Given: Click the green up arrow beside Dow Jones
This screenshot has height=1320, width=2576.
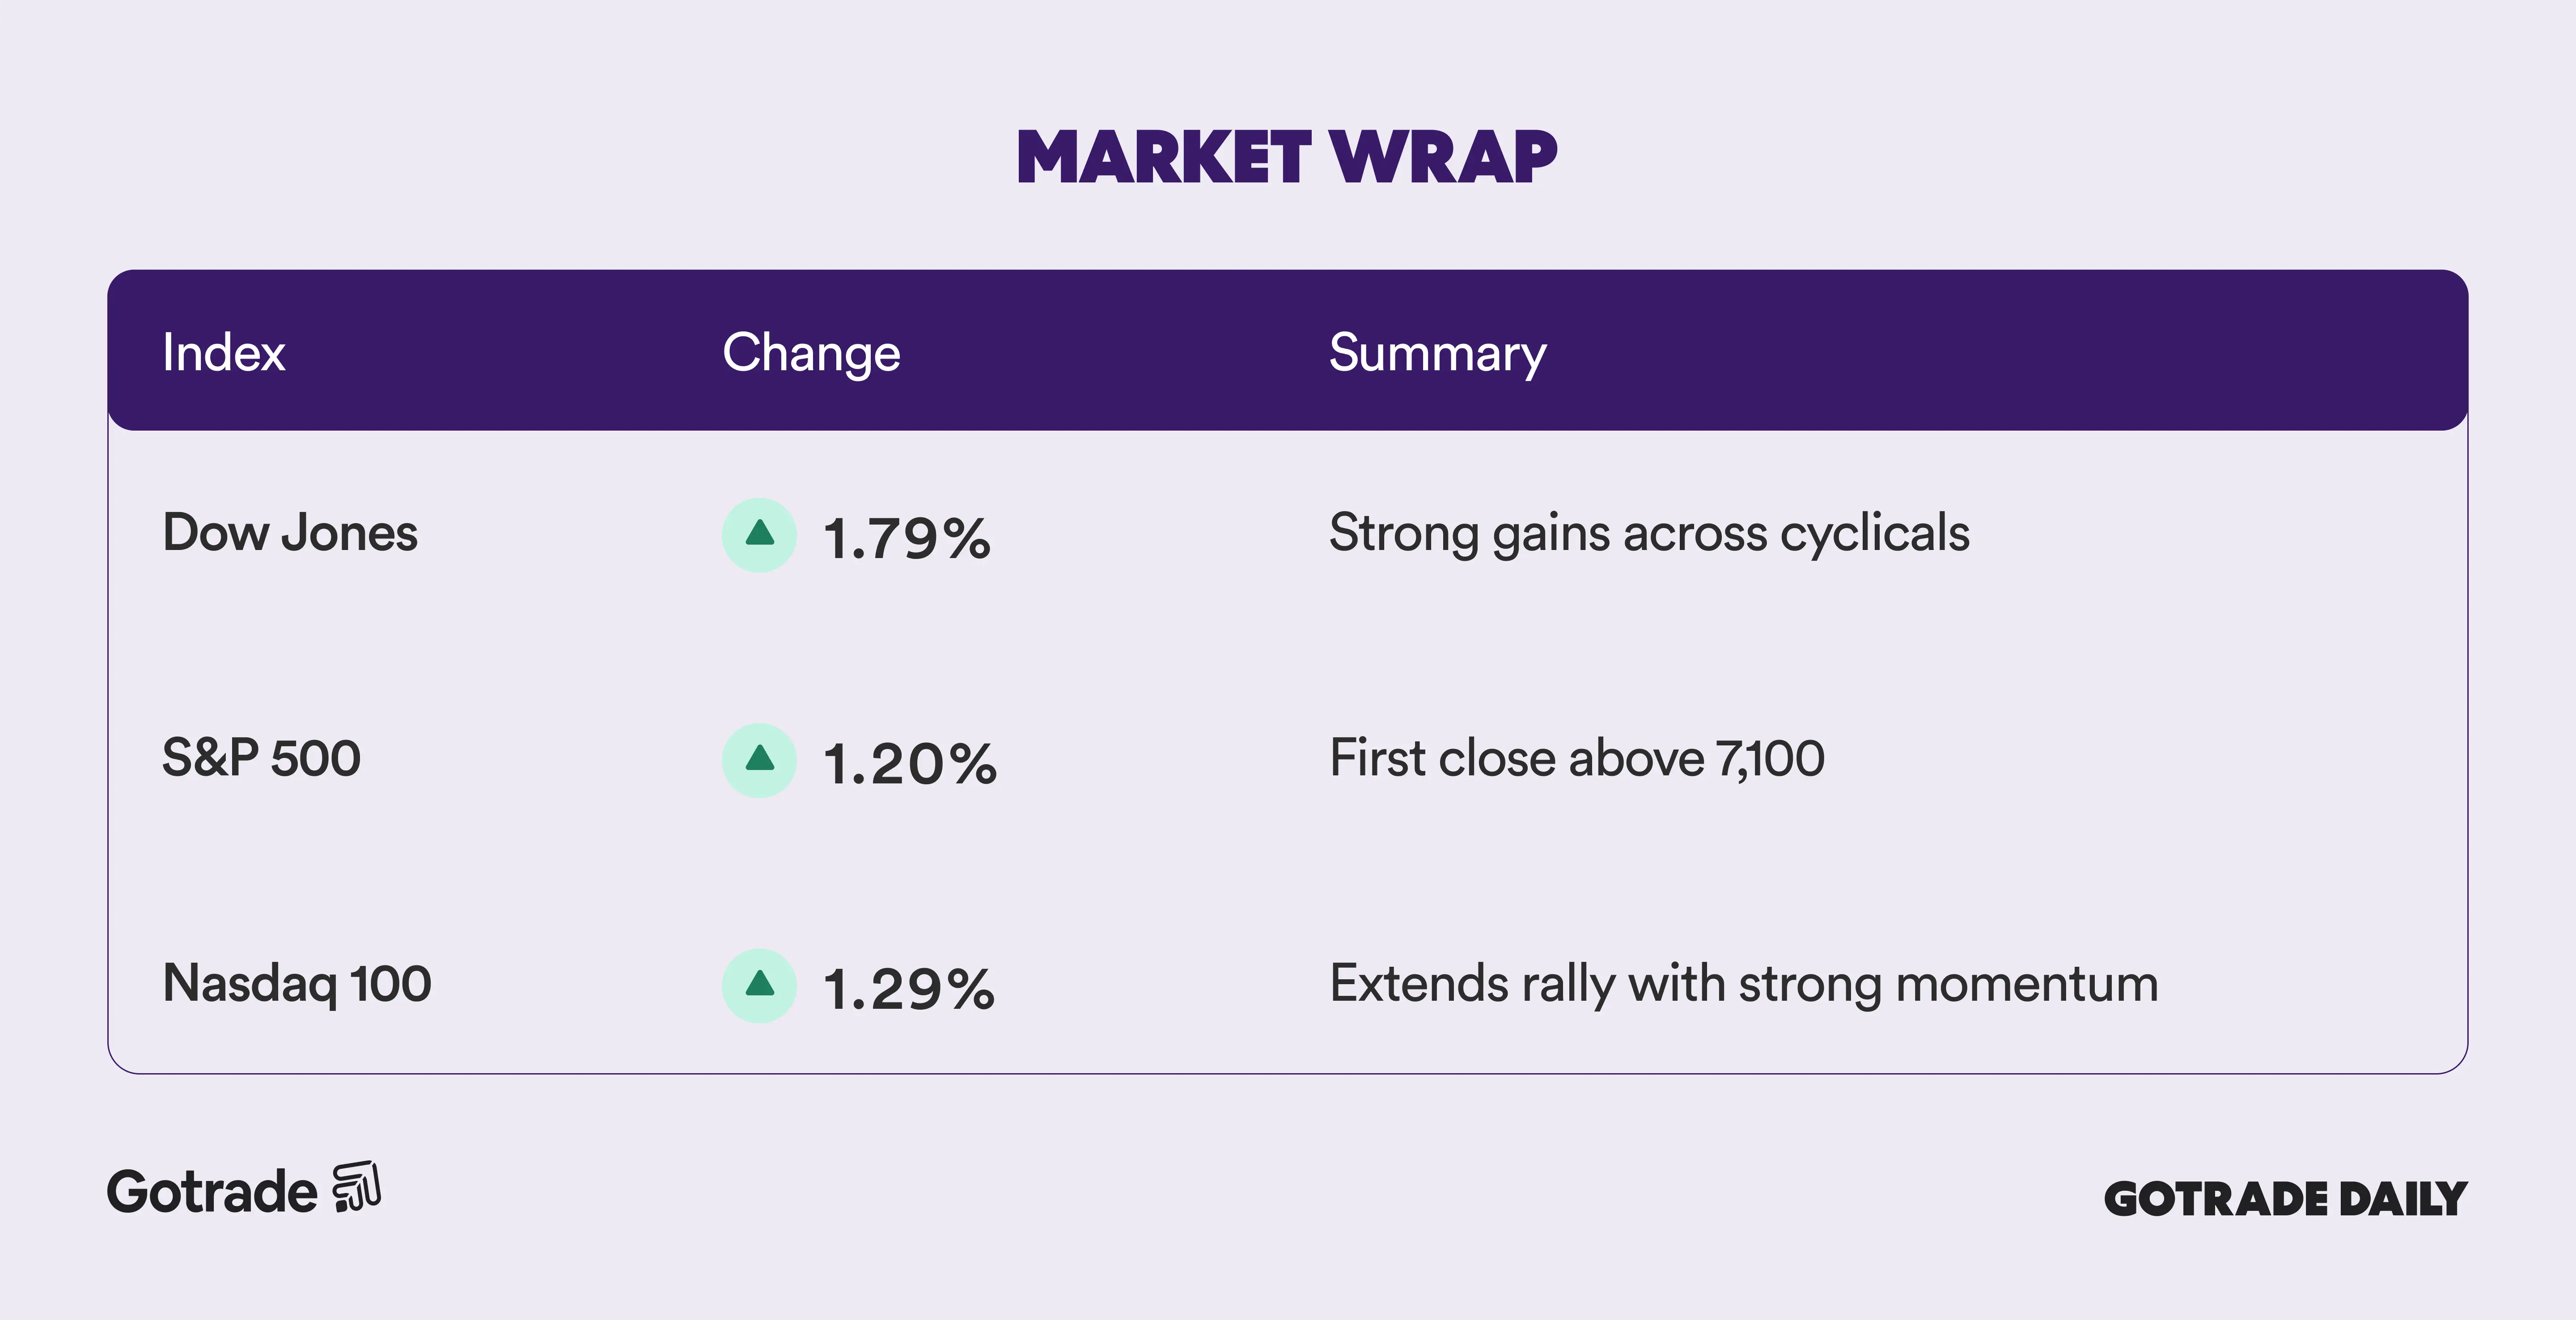Looking at the screenshot, I should click(759, 534).
